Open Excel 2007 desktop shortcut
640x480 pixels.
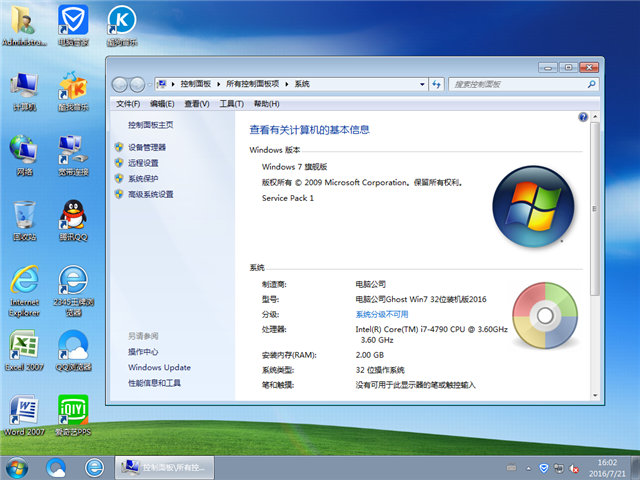[24, 348]
